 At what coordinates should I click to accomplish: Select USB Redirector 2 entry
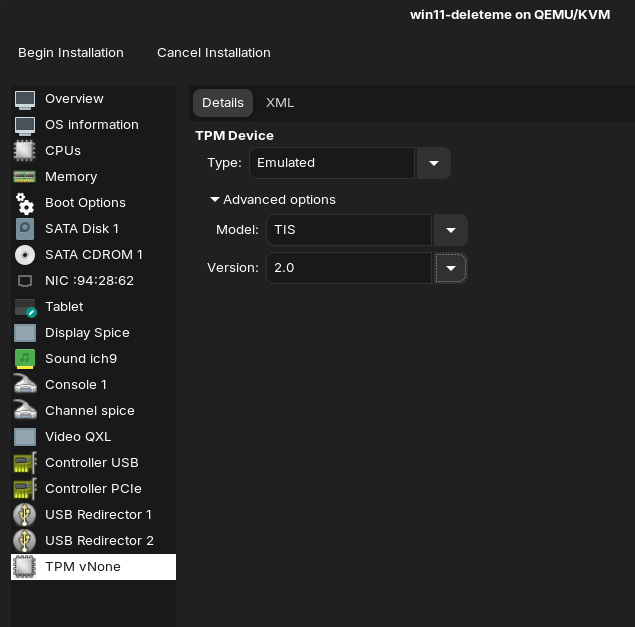point(94,541)
